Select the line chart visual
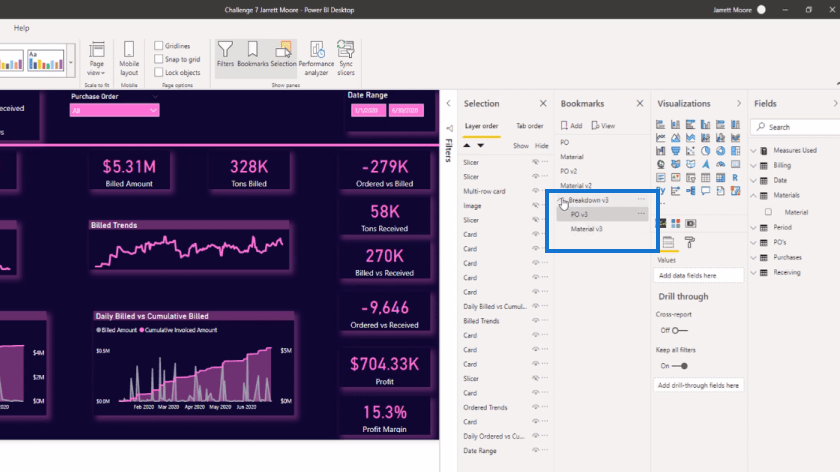This screenshot has height=472, width=840. pyautogui.click(x=661, y=138)
